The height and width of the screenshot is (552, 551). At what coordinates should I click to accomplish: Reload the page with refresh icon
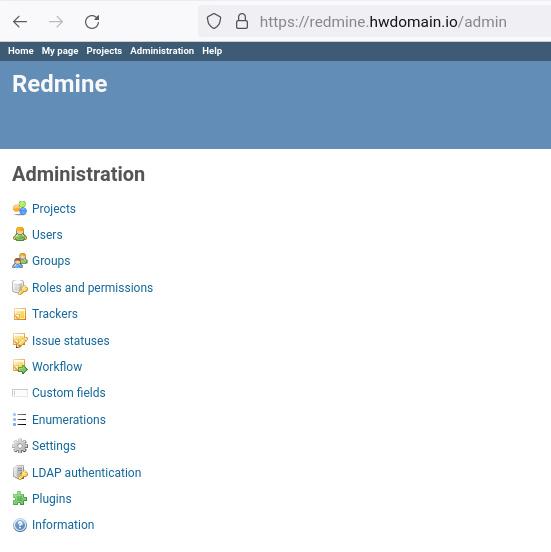92,22
